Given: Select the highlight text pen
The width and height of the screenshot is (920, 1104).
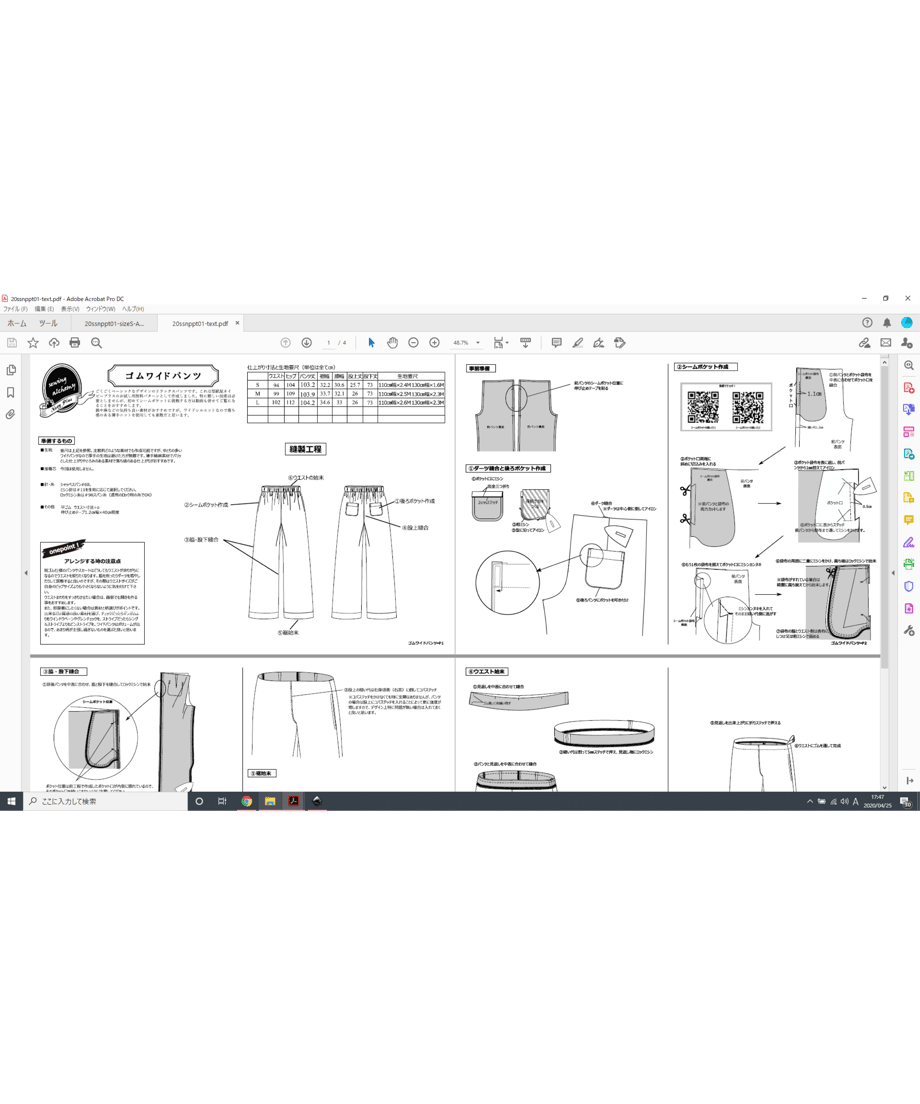Looking at the screenshot, I should 578,343.
